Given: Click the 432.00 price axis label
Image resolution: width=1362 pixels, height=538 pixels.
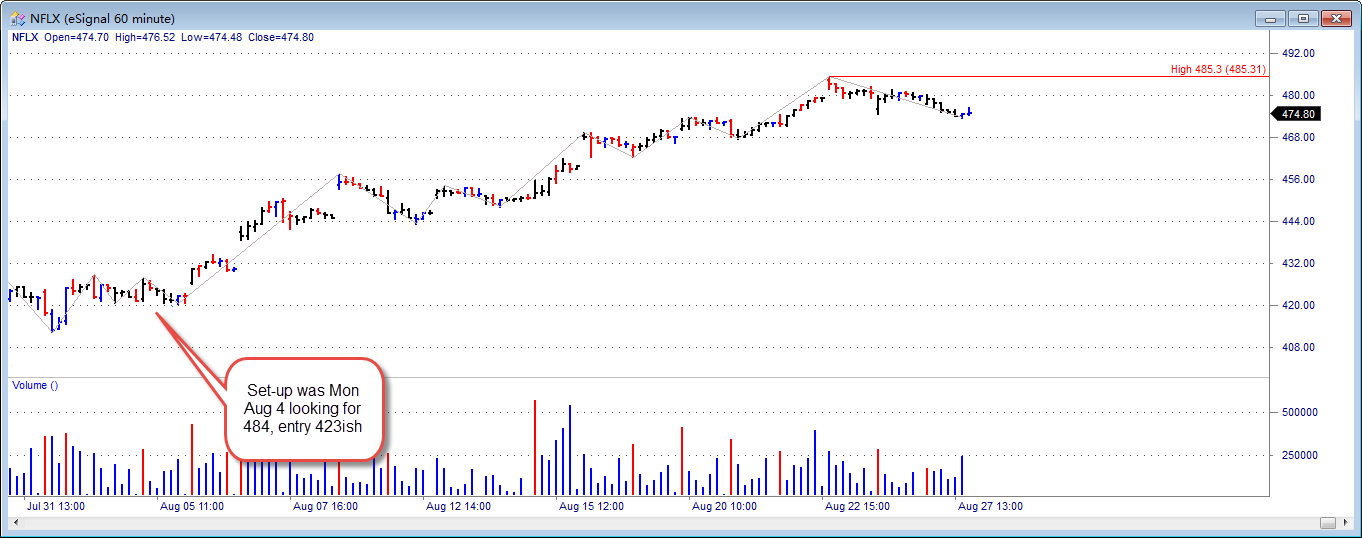Looking at the screenshot, I should pyautogui.click(x=1298, y=263).
